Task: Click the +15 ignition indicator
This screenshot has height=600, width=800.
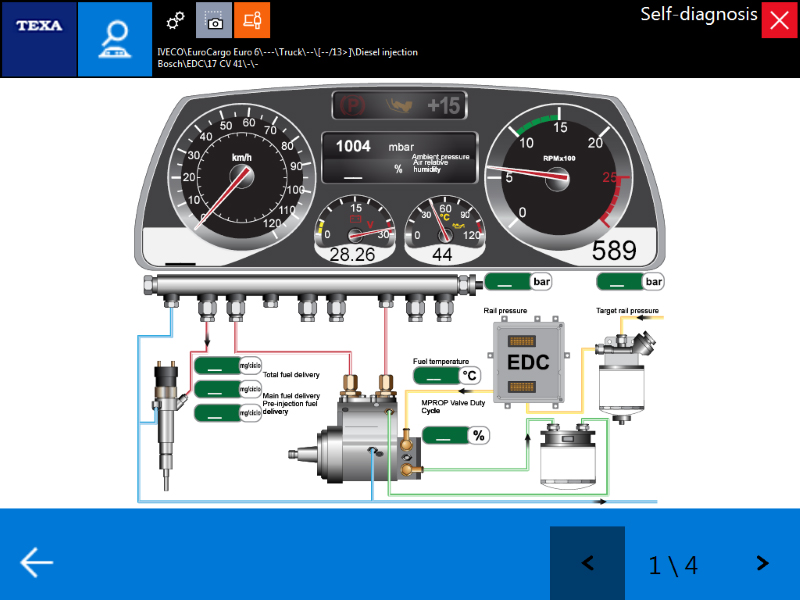Action: click(443, 106)
